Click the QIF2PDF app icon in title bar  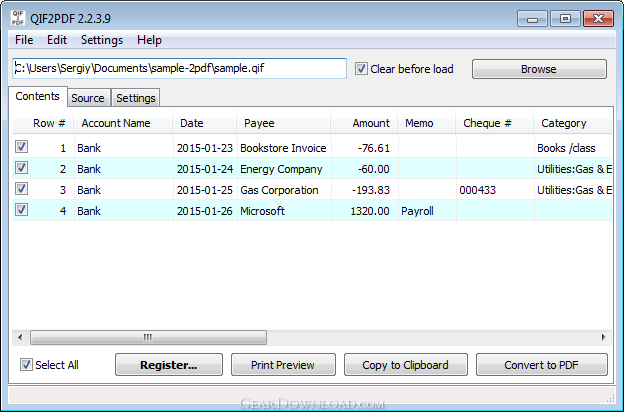18,18
